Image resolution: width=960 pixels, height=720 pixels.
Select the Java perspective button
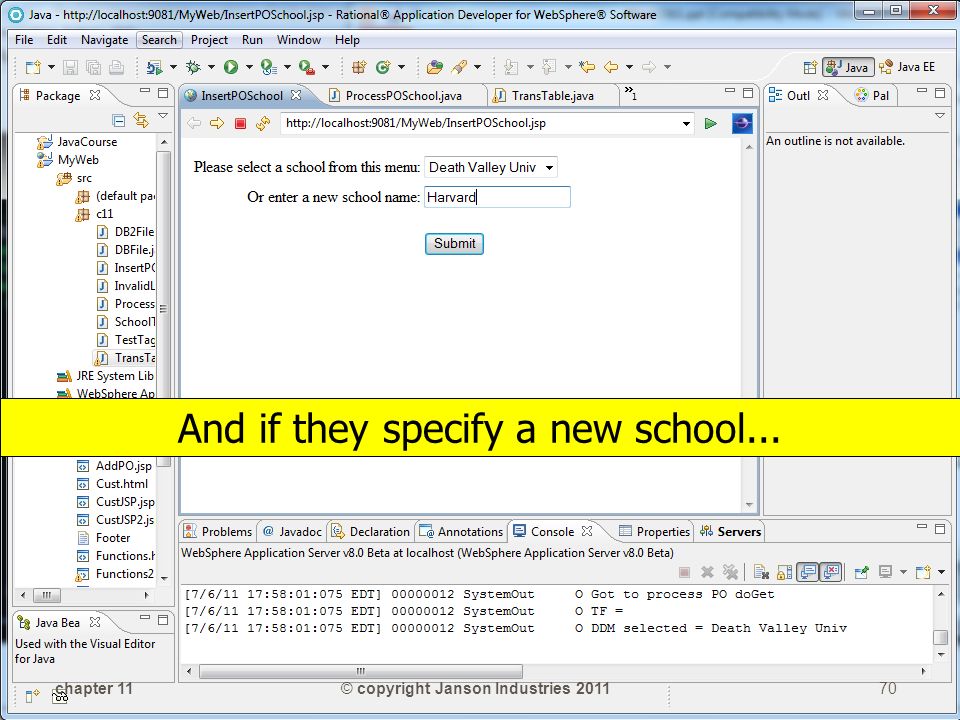tap(848, 67)
